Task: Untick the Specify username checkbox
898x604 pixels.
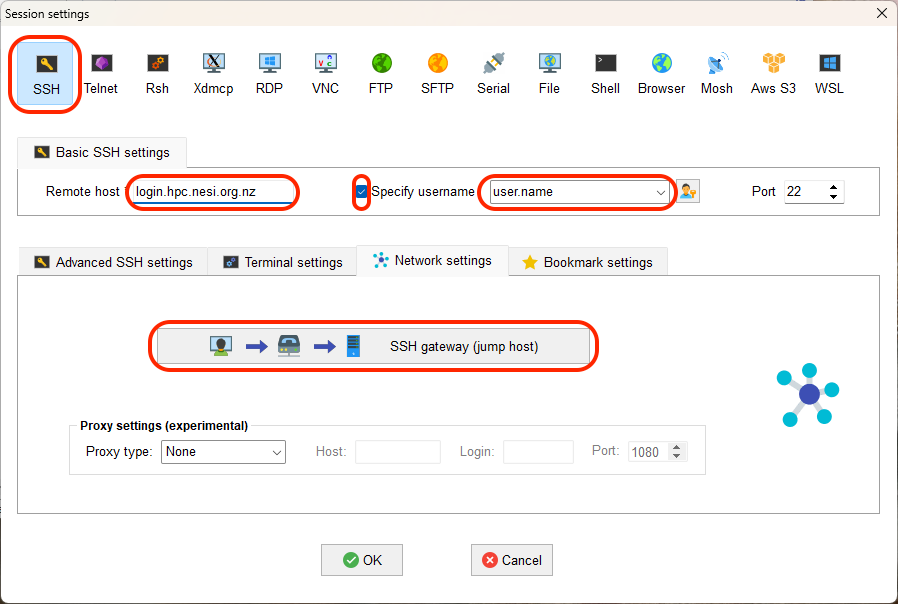Action: pos(361,192)
